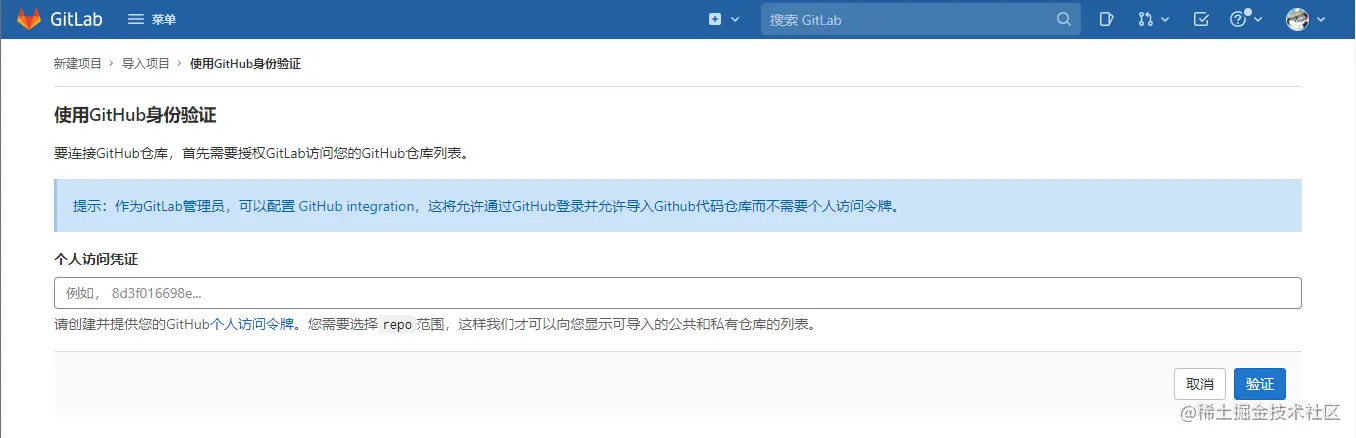Go to 导入项目 breadcrumb

(146, 64)
